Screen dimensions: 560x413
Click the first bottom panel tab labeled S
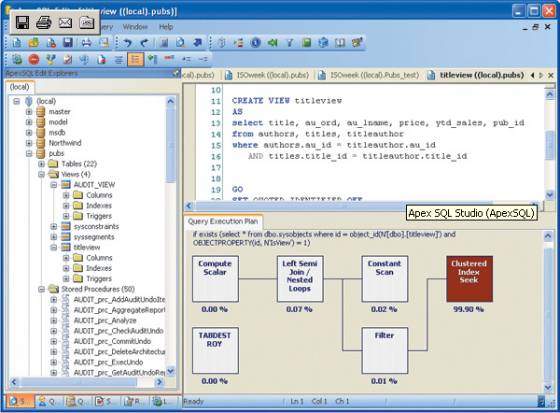[20, 402]
